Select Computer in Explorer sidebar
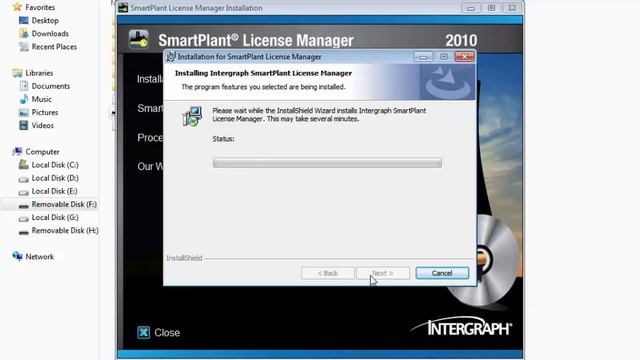 point(42,152)
